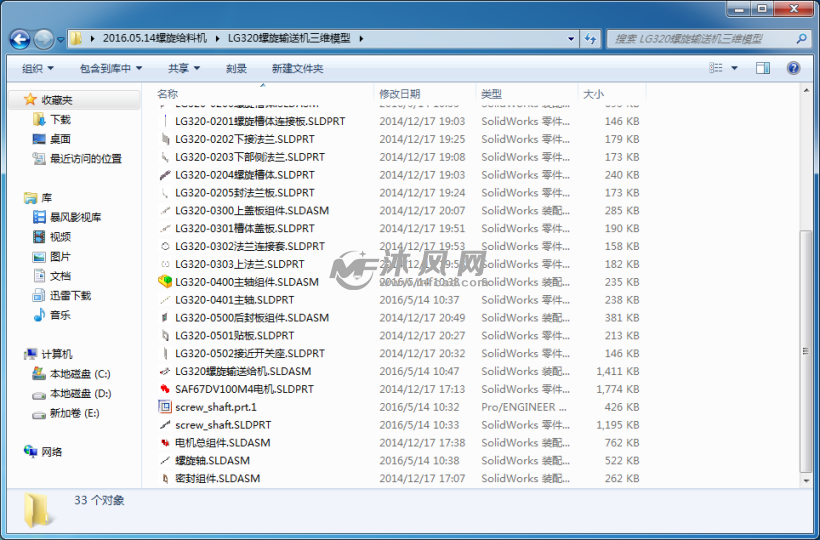Sort by 修改日期 column header
Screen dimensions: 820x540
tap(400, 94)
